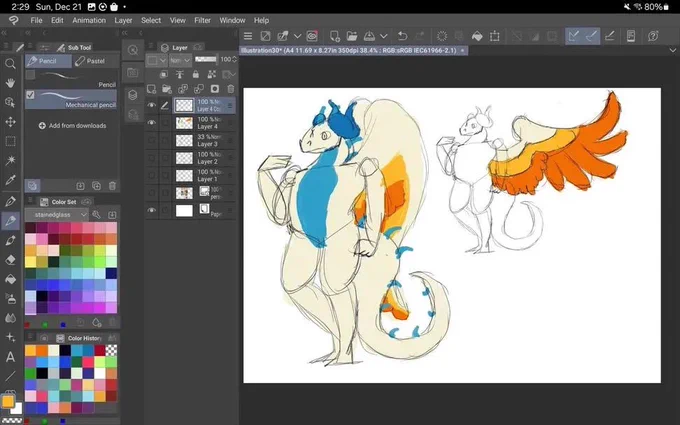
Task: Click the Open file folder icon
Action: [x=352, y=36]
